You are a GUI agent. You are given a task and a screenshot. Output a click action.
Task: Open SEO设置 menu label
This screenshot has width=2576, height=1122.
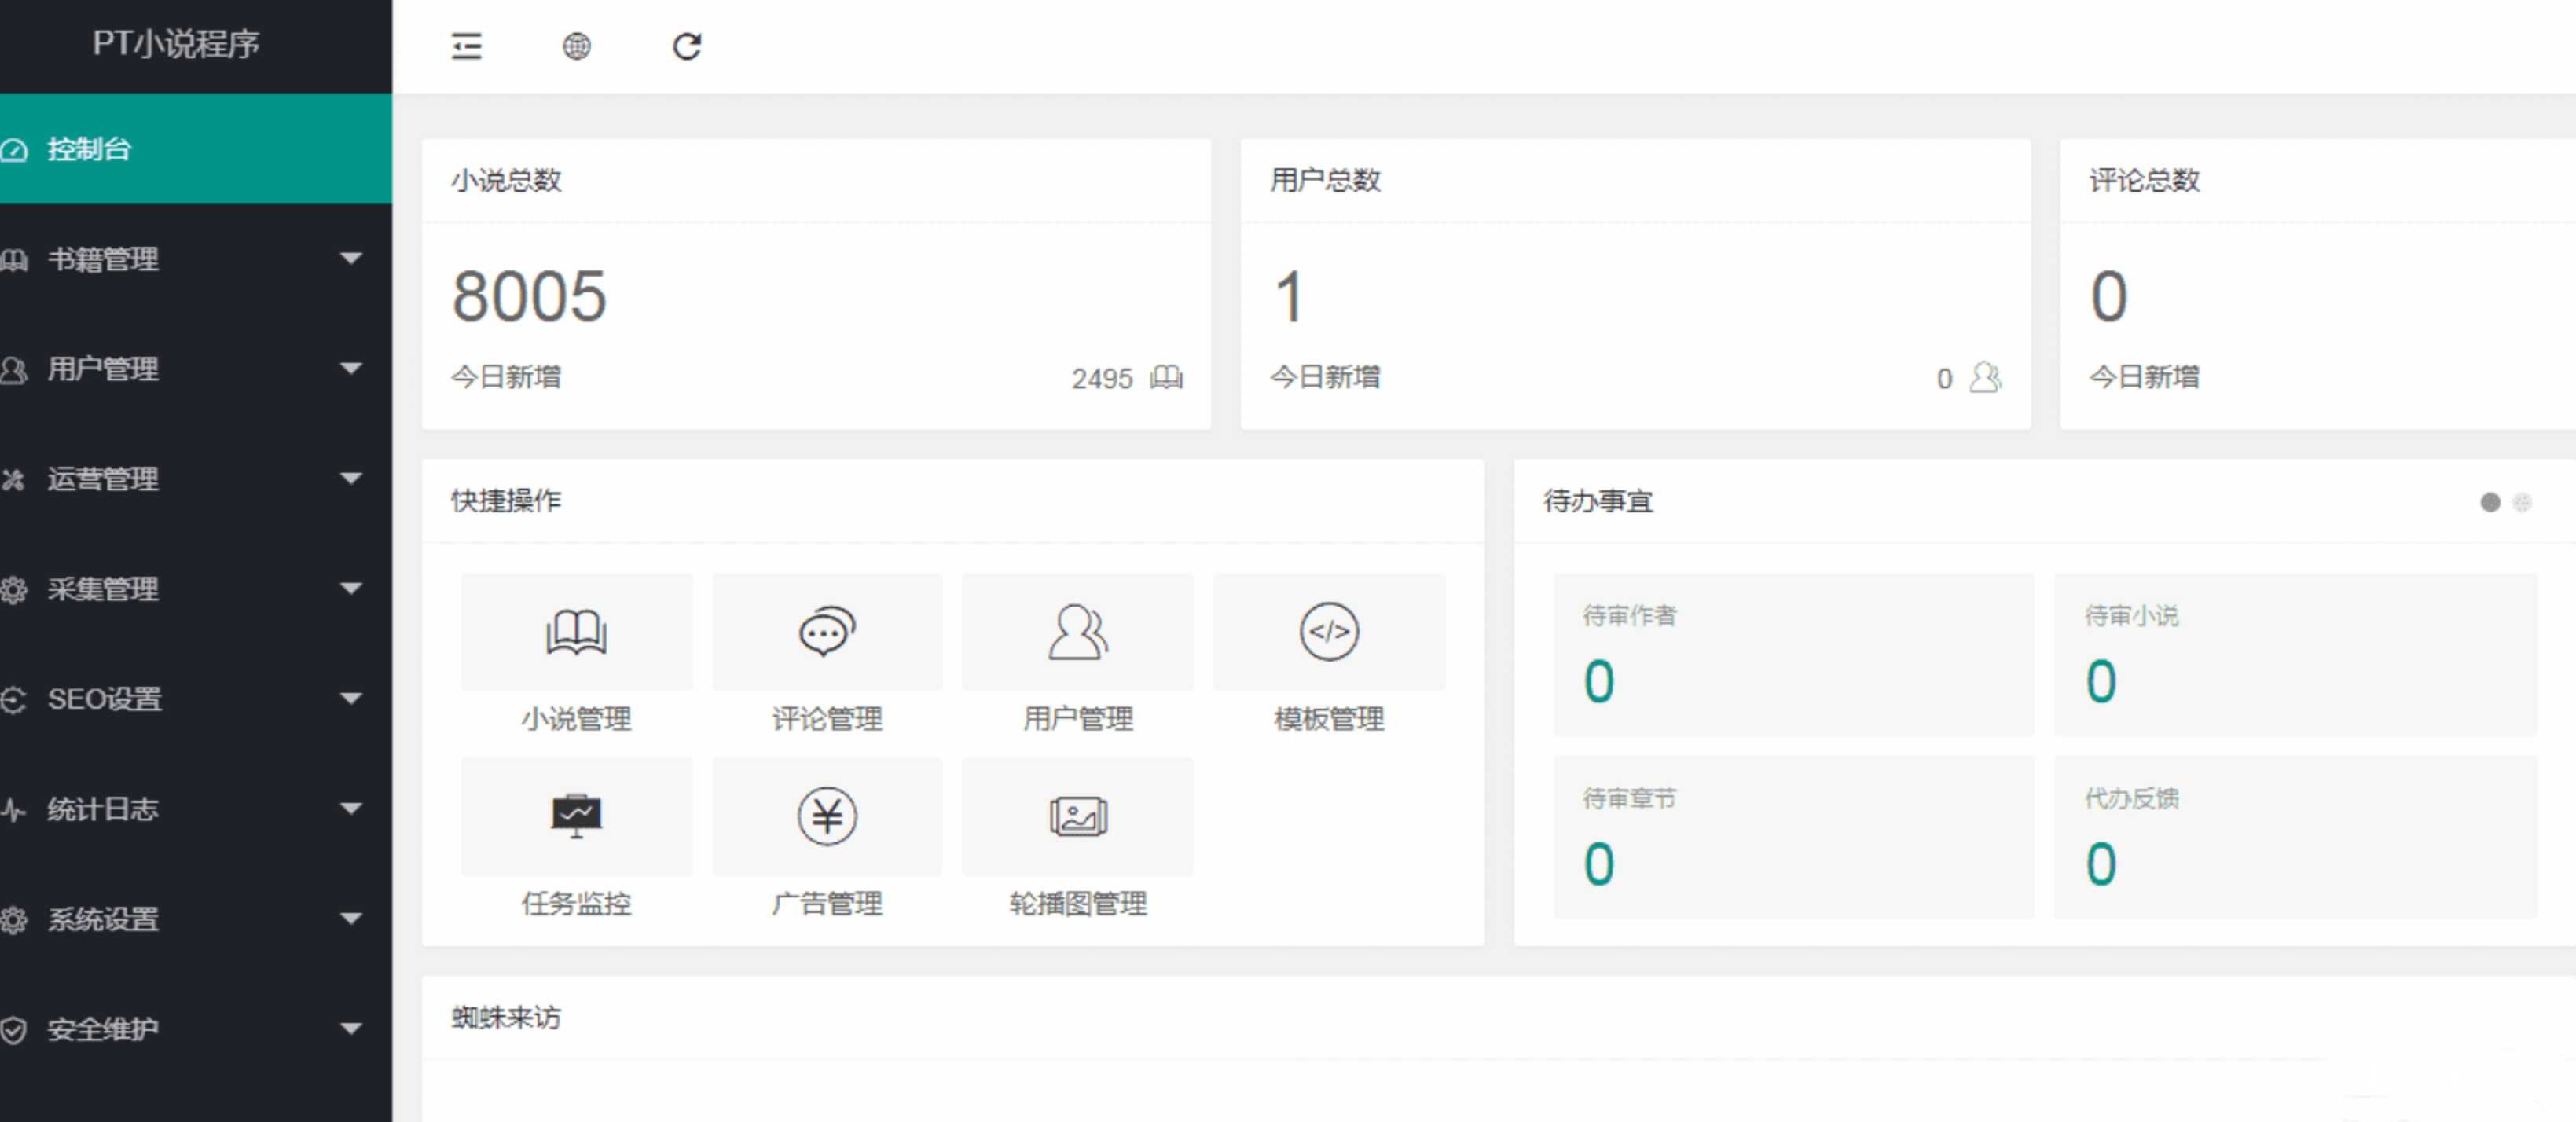point(105,700)
